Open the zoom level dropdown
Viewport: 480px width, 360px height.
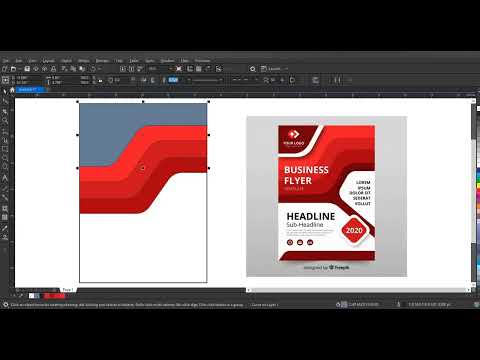170,69
